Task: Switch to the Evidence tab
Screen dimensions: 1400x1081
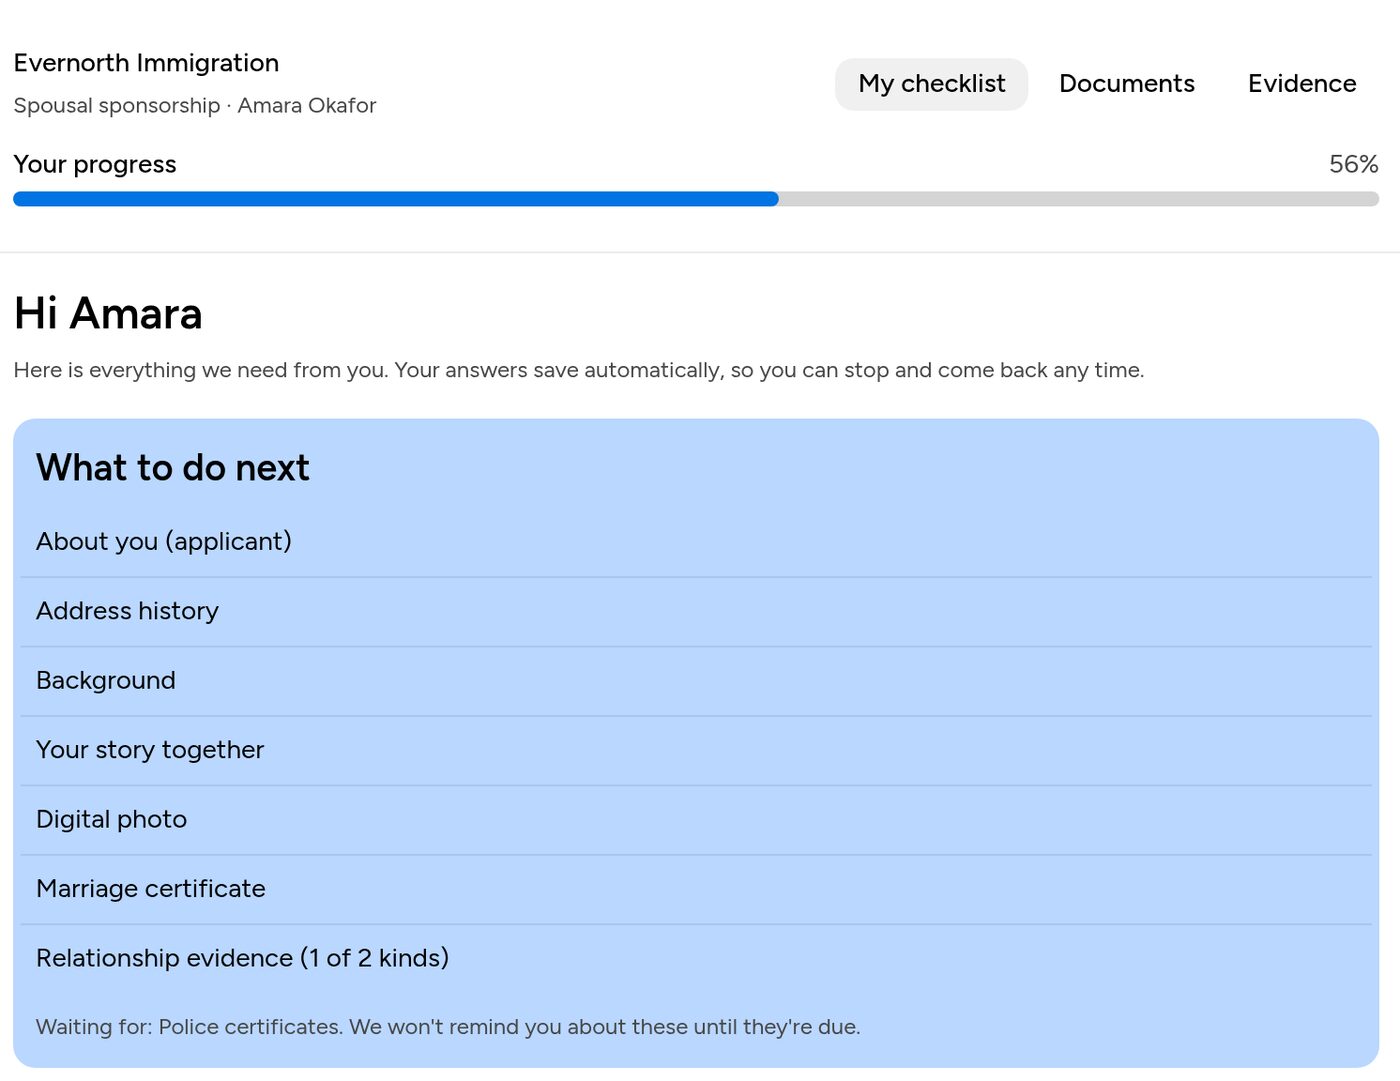Action: click(x=1301, y=84)
